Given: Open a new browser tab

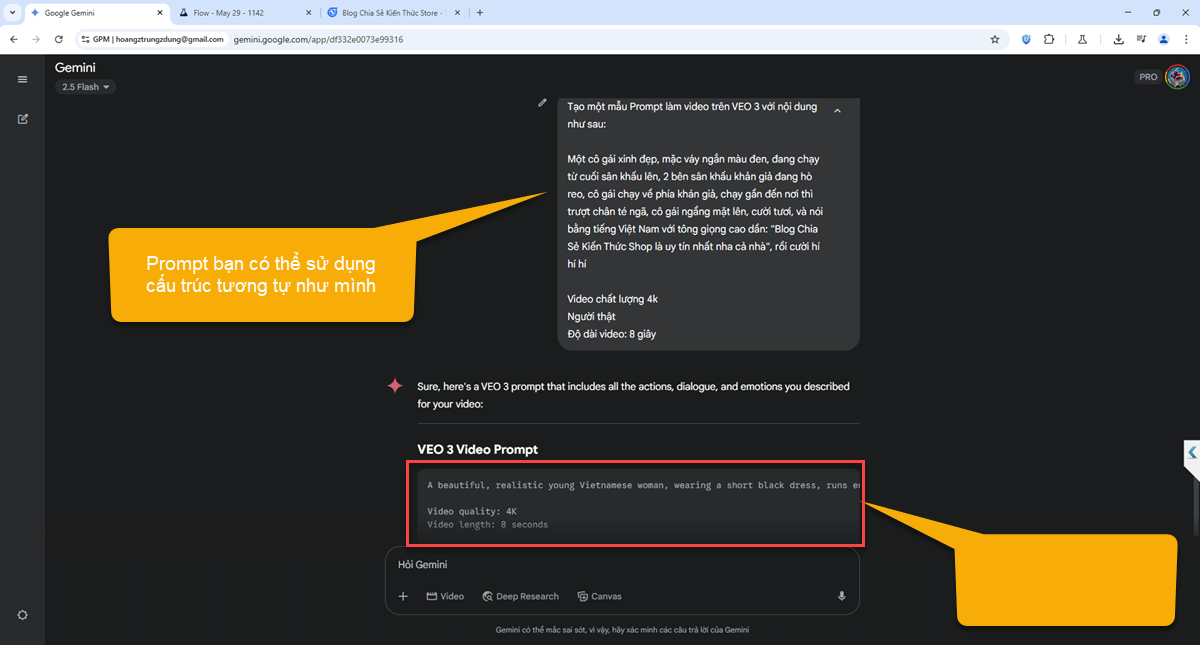Looking at the screenshot, I should [480, 13].
